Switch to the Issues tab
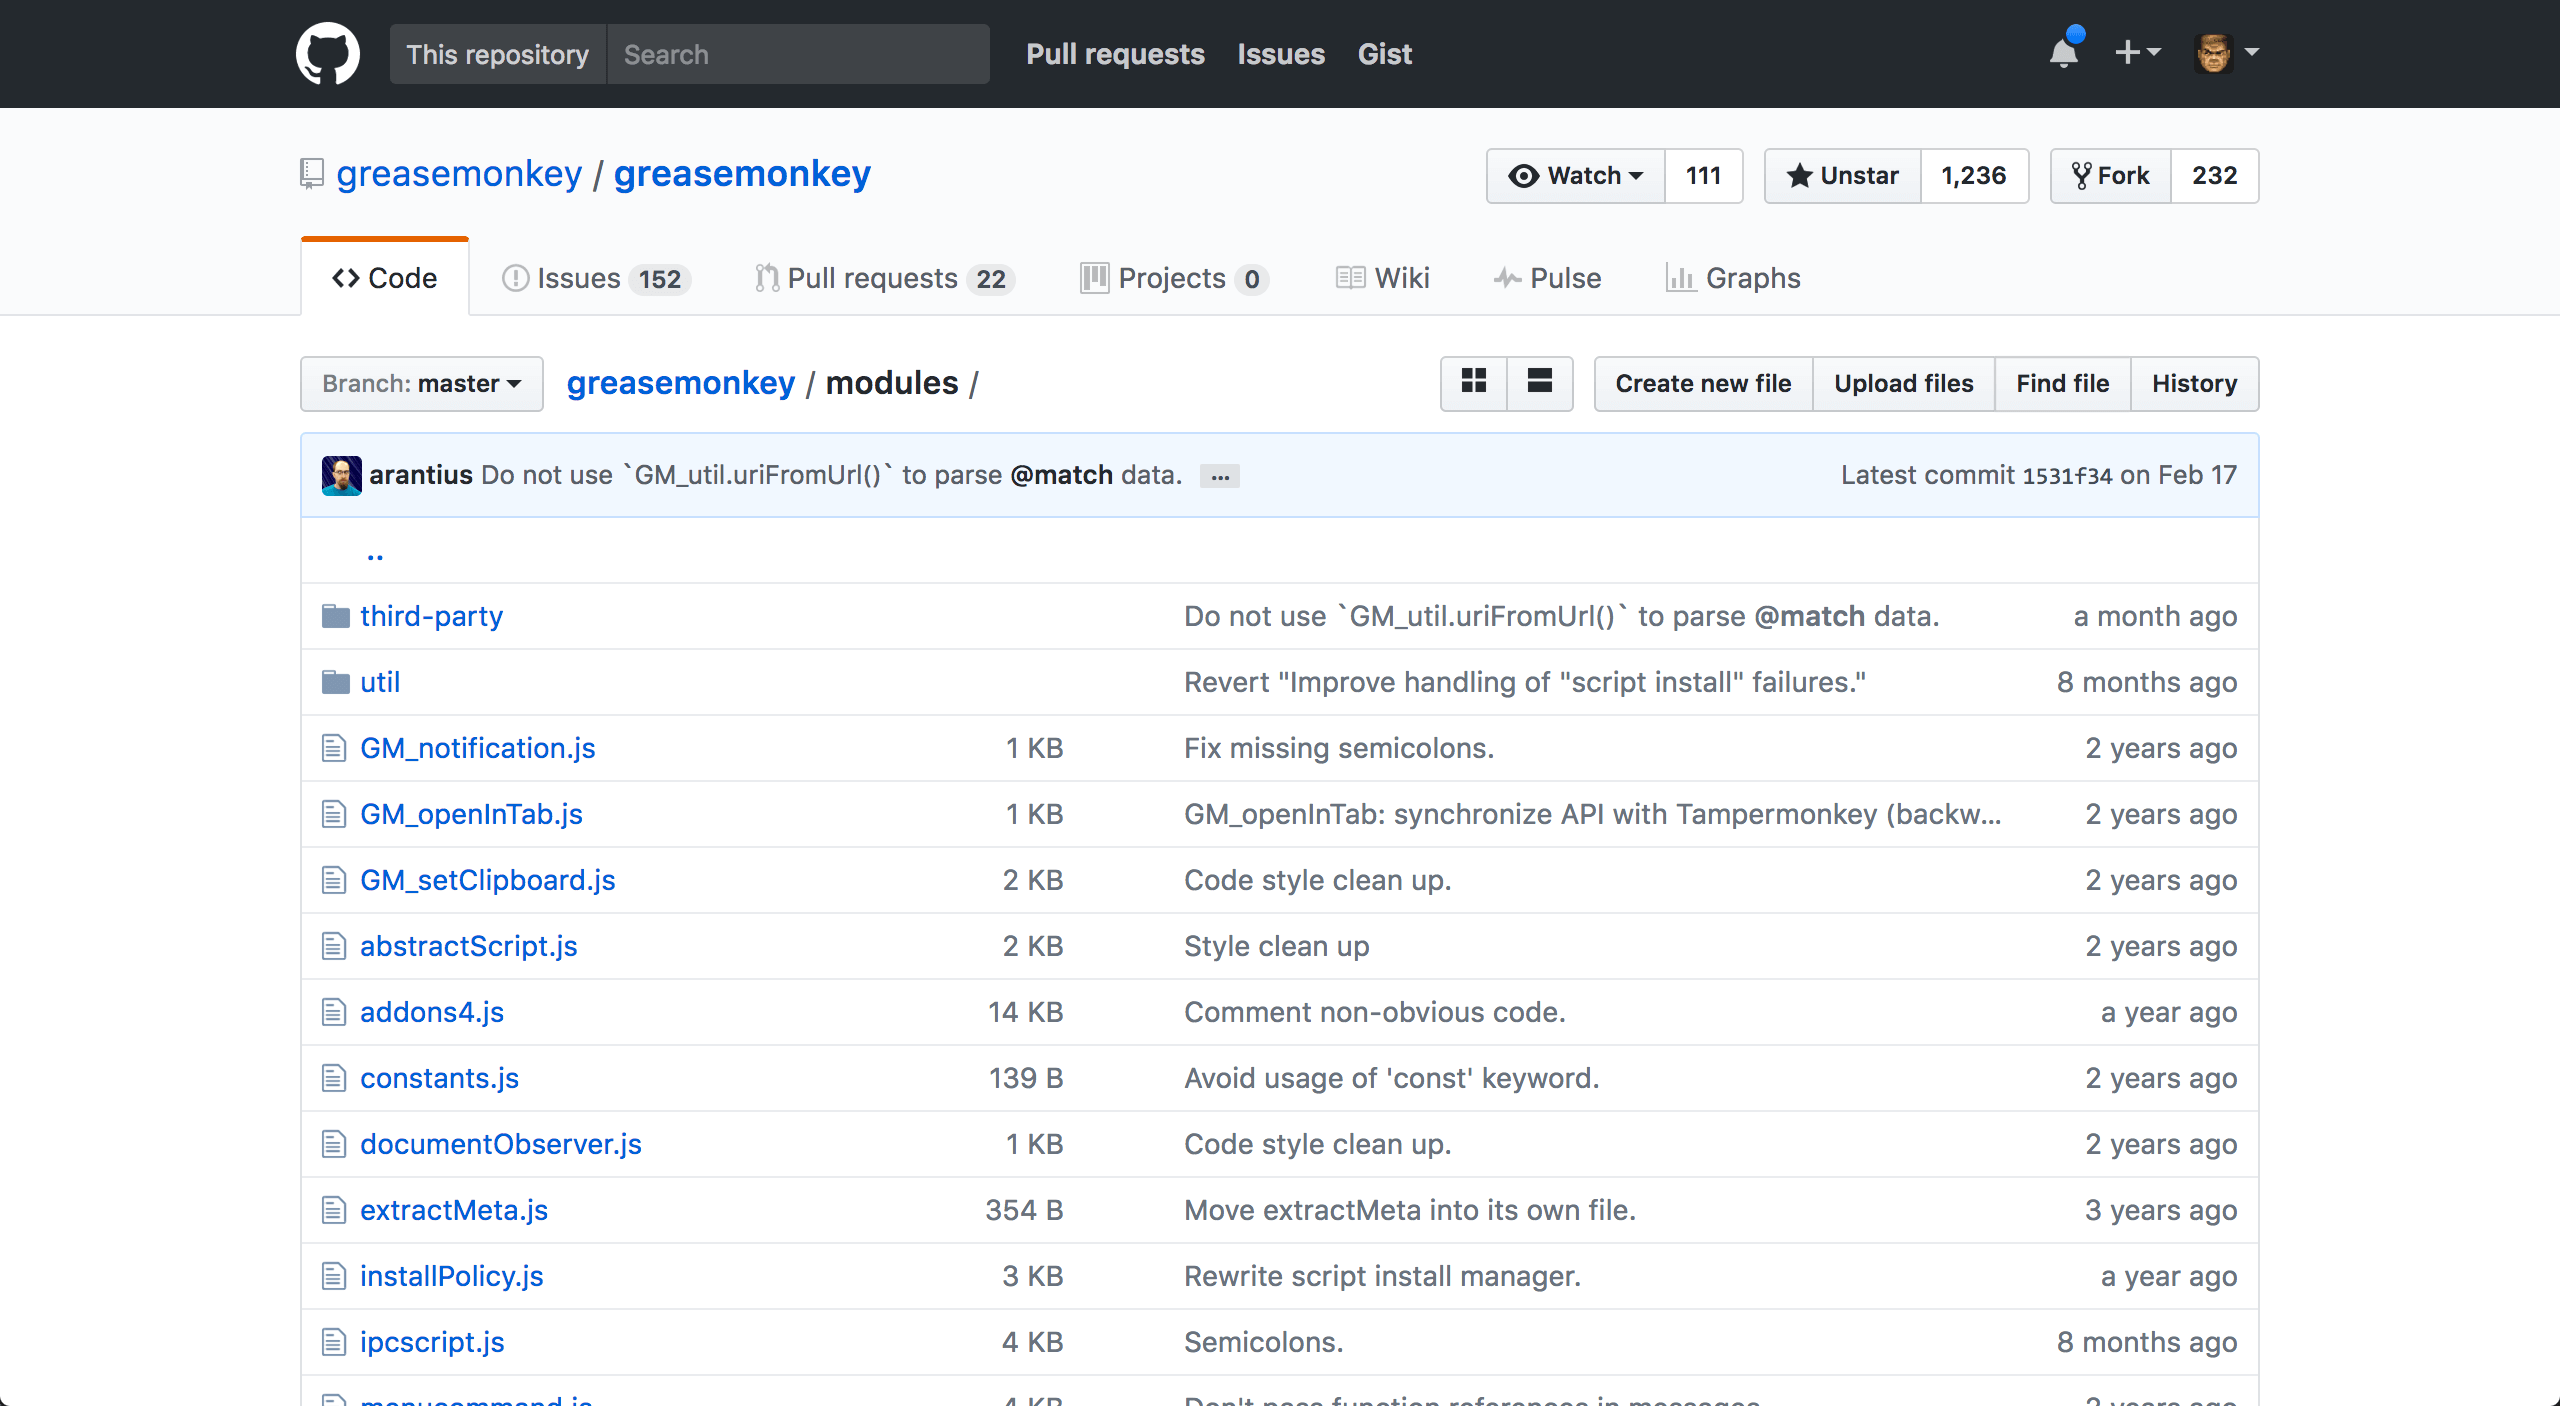Screen dimensions: 2560x1406 tap(596, 278)
